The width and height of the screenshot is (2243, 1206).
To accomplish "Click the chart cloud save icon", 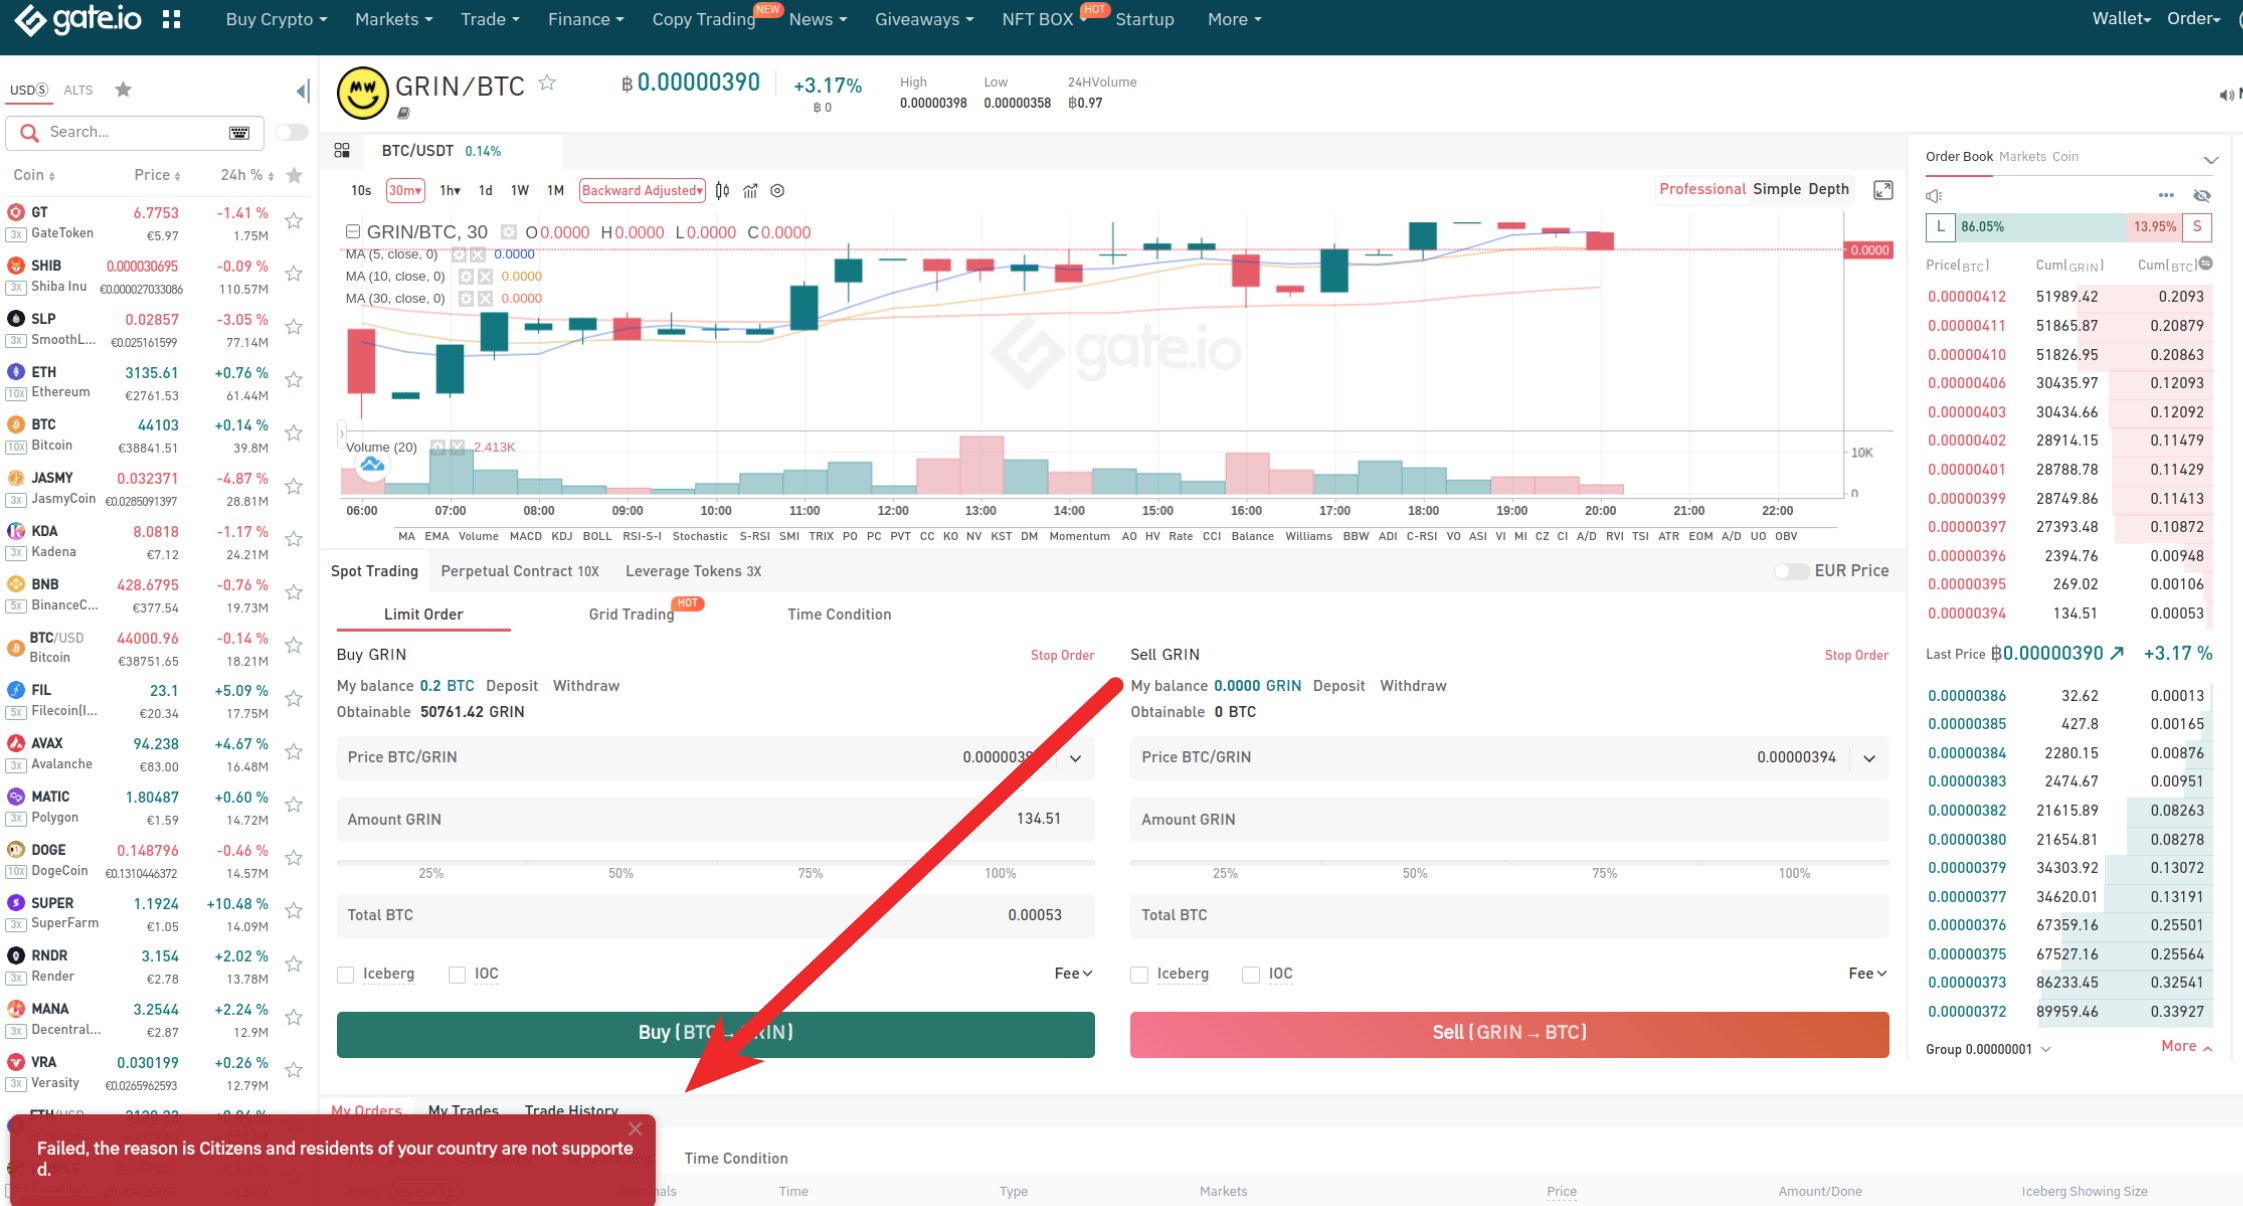I will [372, 465].
